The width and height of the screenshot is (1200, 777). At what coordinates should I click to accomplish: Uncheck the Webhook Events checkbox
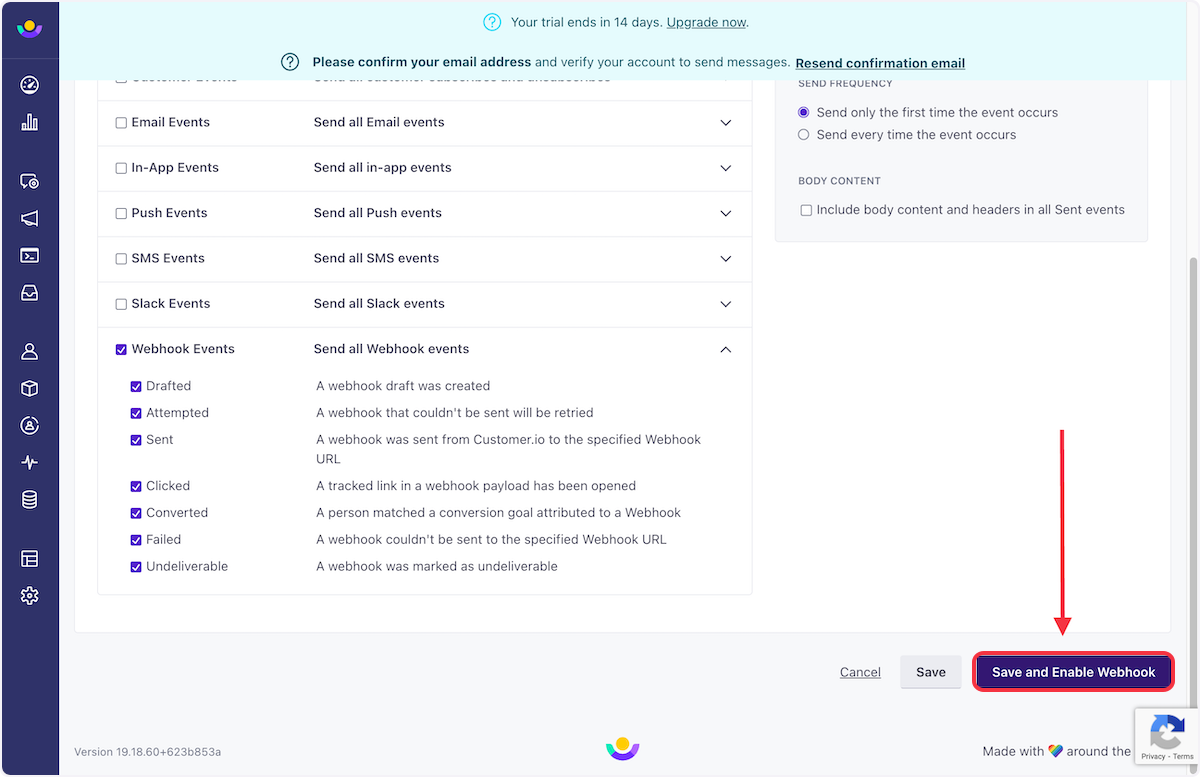pos(121,349)
